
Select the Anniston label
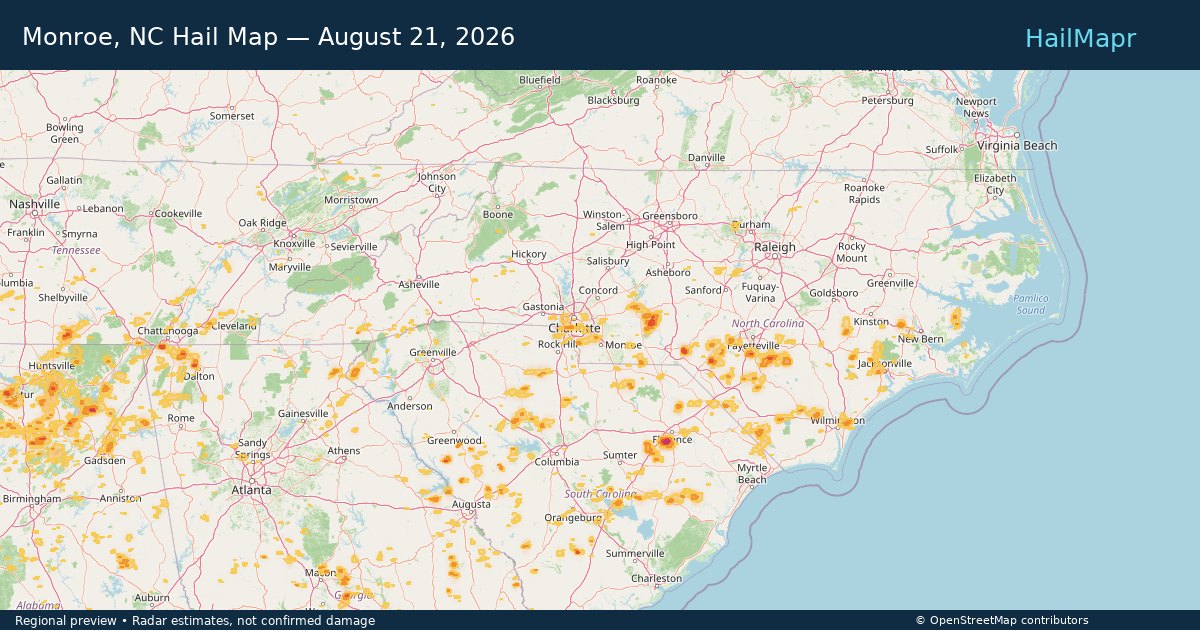click(x=120, y=499)
